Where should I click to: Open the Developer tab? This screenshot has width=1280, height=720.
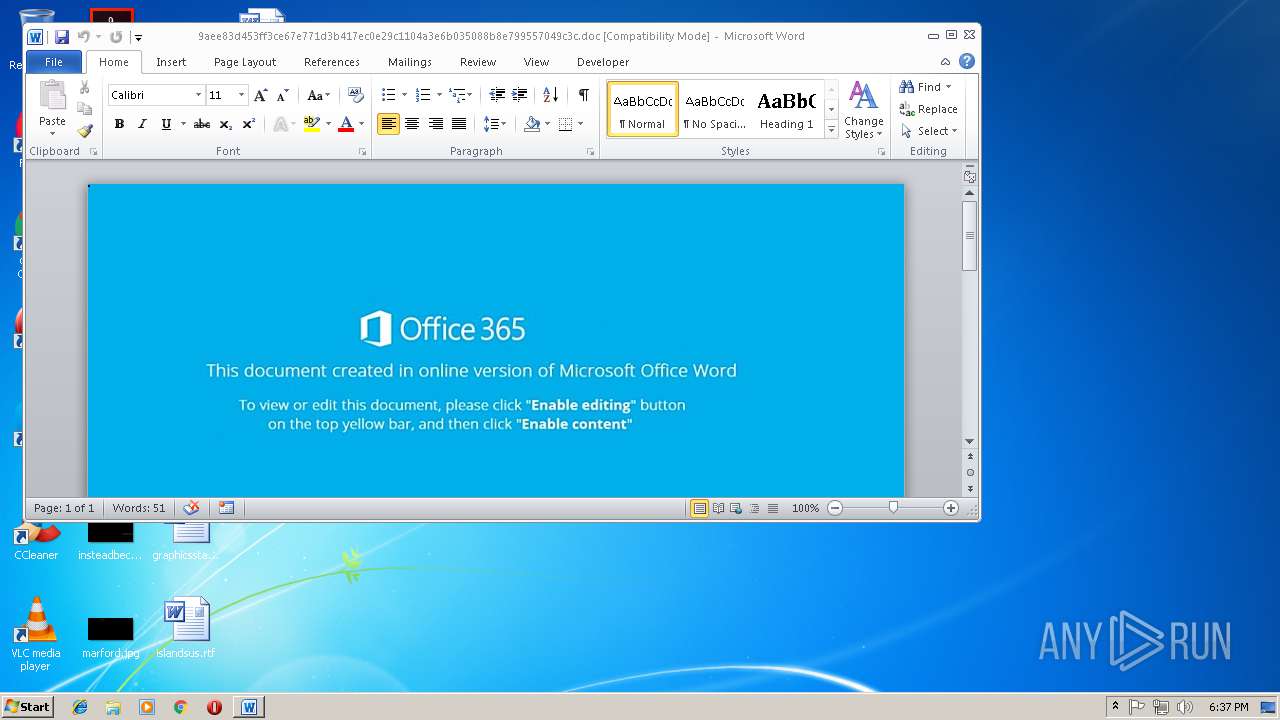(603, 62)
